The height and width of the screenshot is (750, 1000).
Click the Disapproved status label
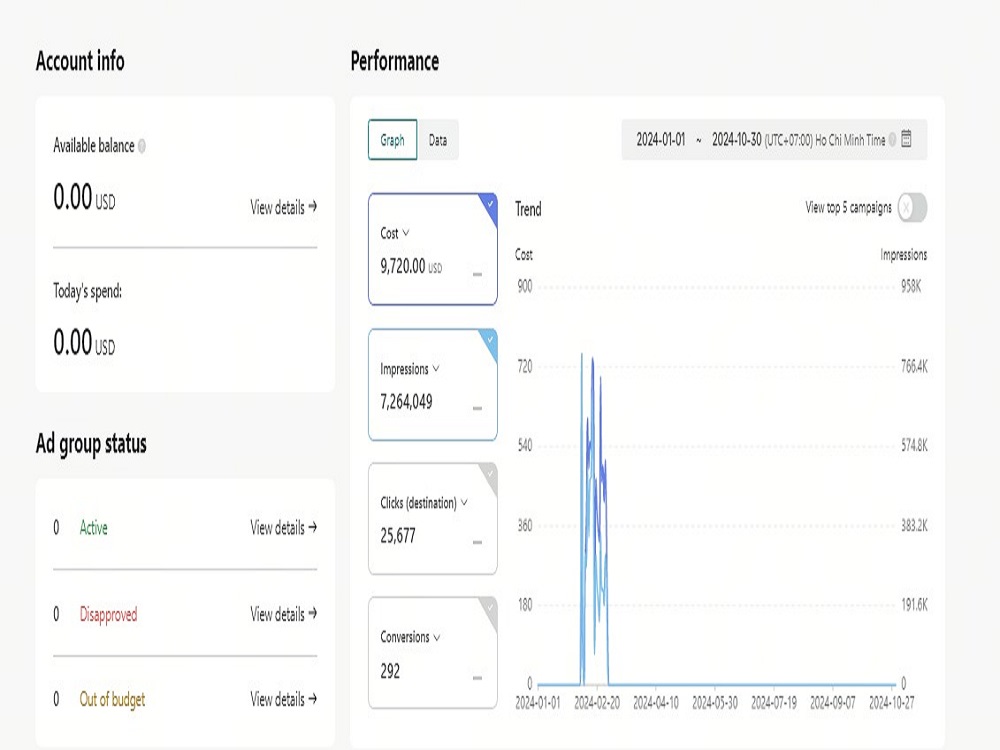108,614
